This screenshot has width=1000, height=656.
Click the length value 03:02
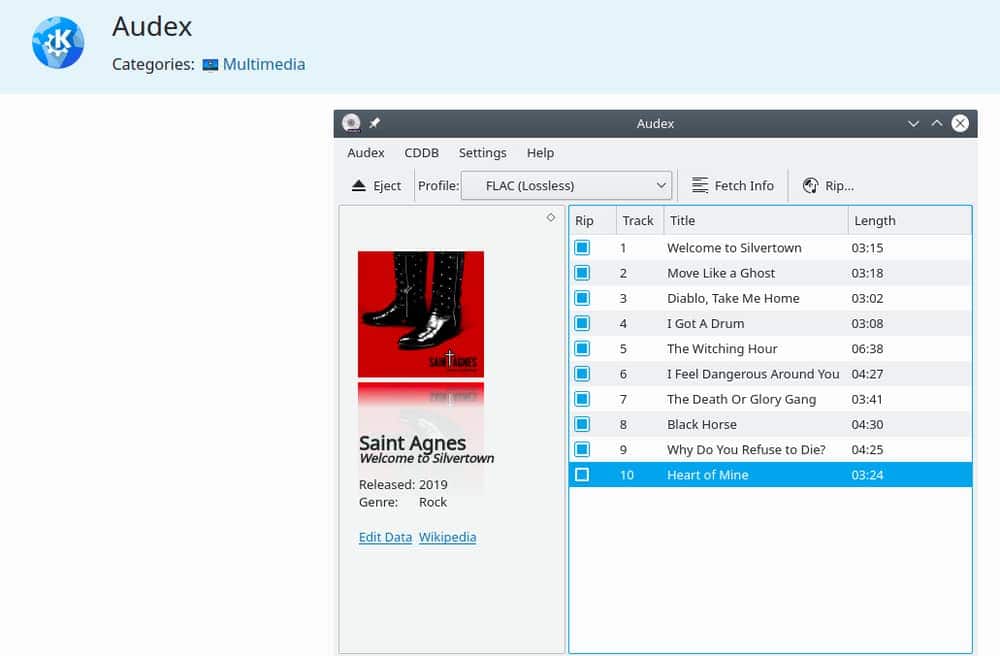pyautogui.click(x=867, y=298)
